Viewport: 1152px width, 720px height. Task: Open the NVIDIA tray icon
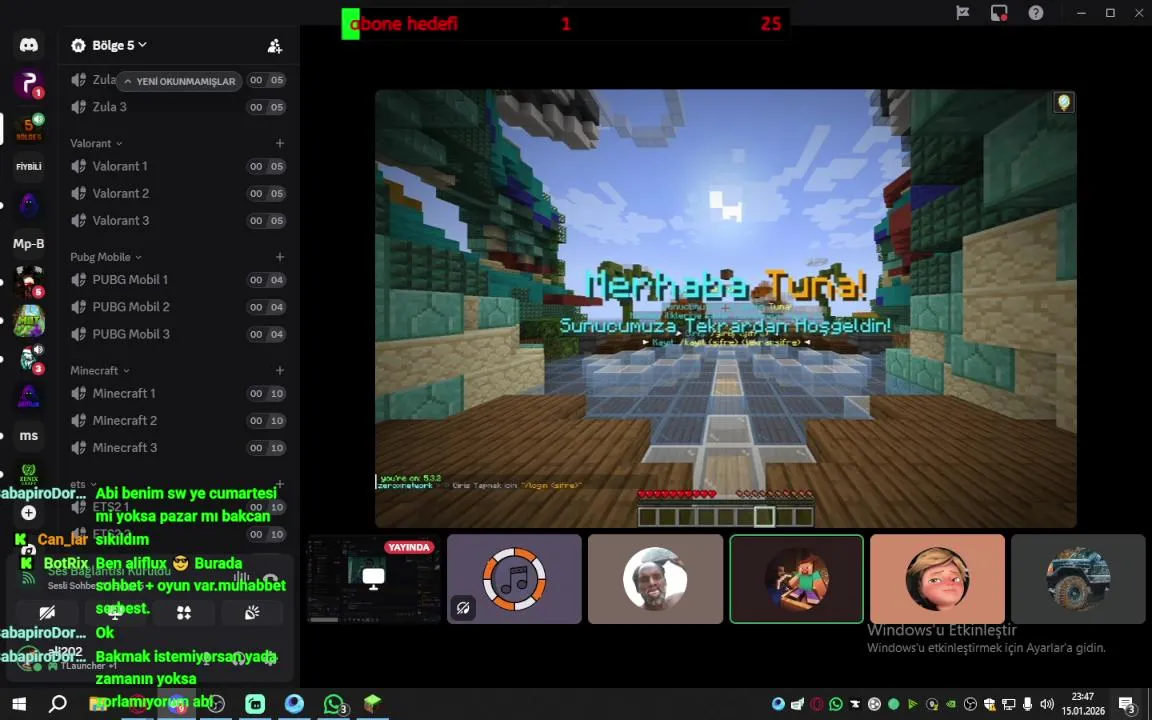pos(951,704)
